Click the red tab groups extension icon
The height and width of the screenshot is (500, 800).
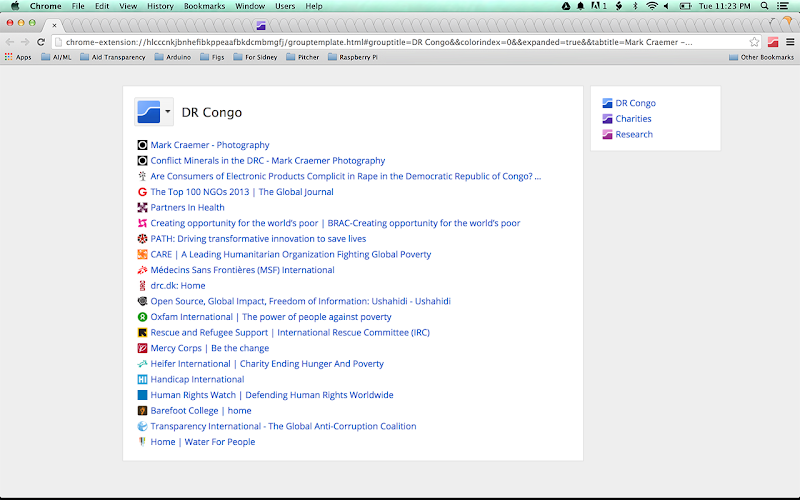(x=773, y=42)
